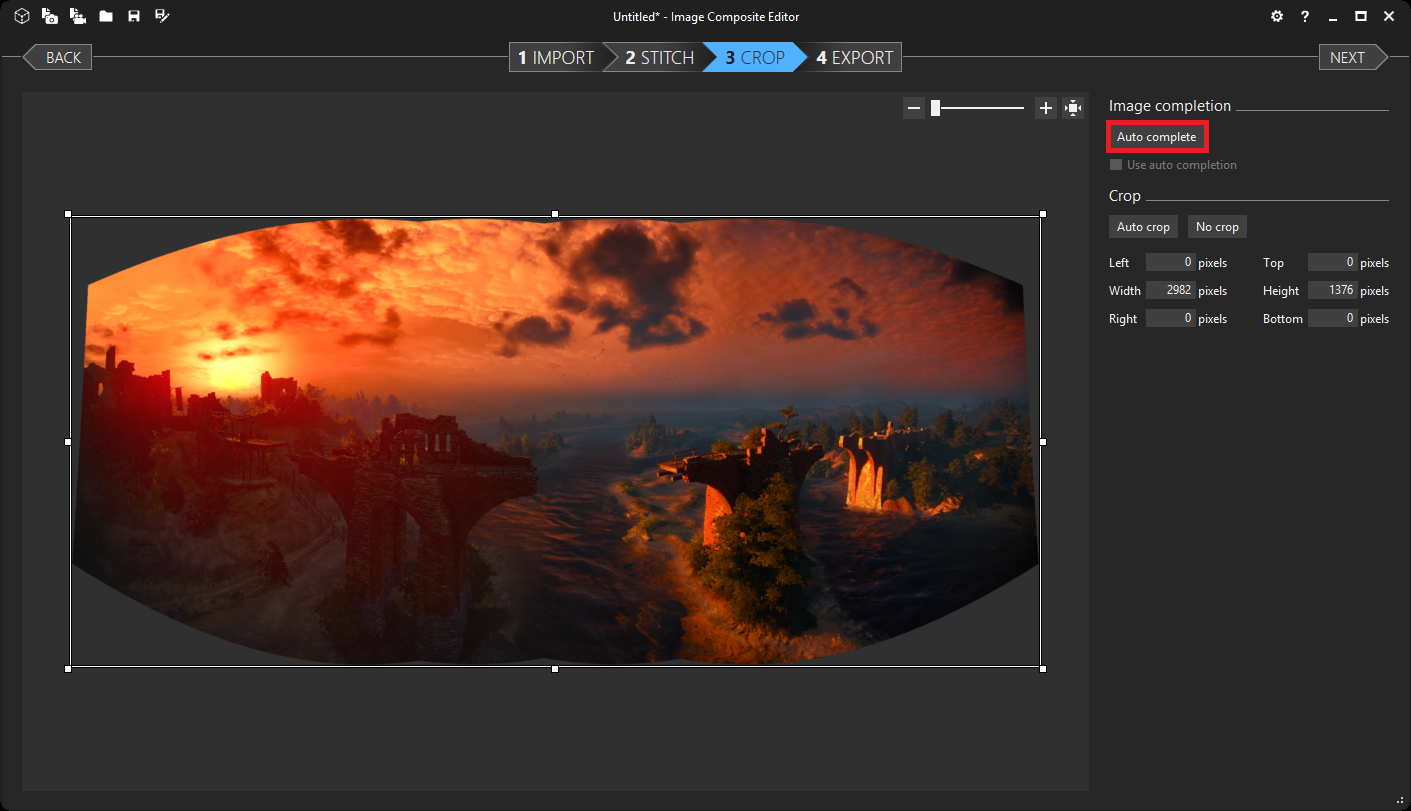Select the 3 Crop step
The image size is (1411, 811).
pos(755,57)
